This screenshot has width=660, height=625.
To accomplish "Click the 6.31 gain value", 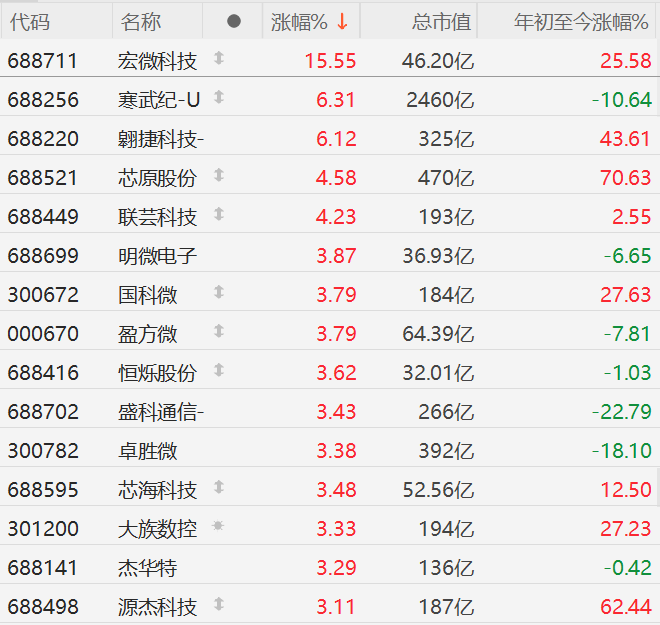I will (336, 100).
